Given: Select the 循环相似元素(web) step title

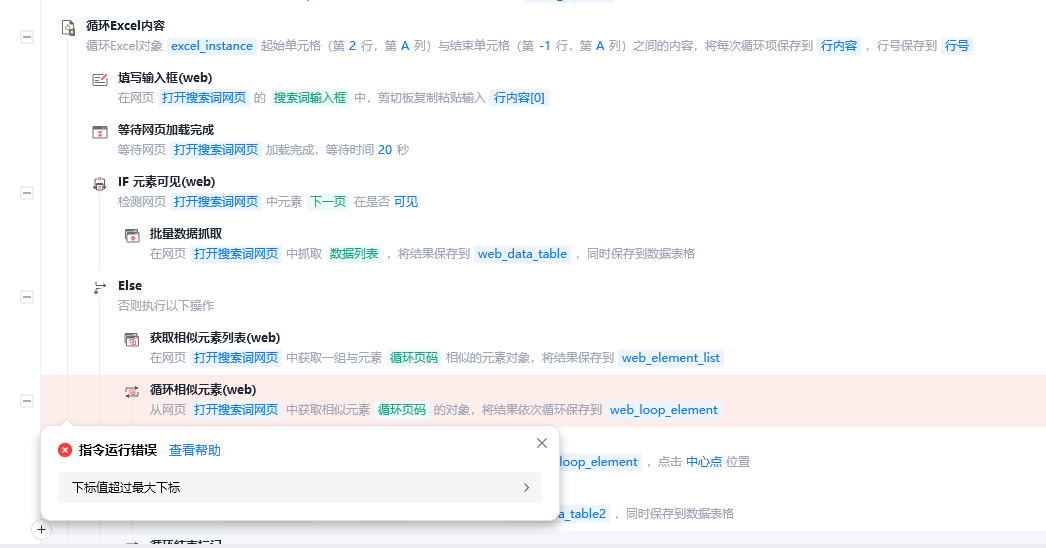Looking at the screenshot, I should 203,390.
